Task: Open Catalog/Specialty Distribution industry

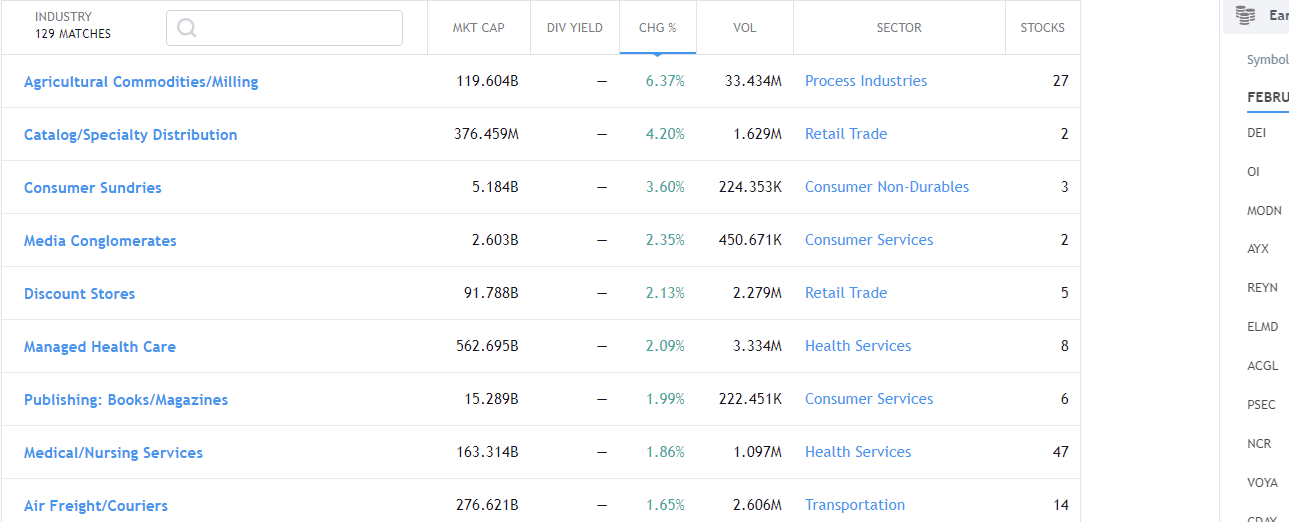Action: coord(131,135)
